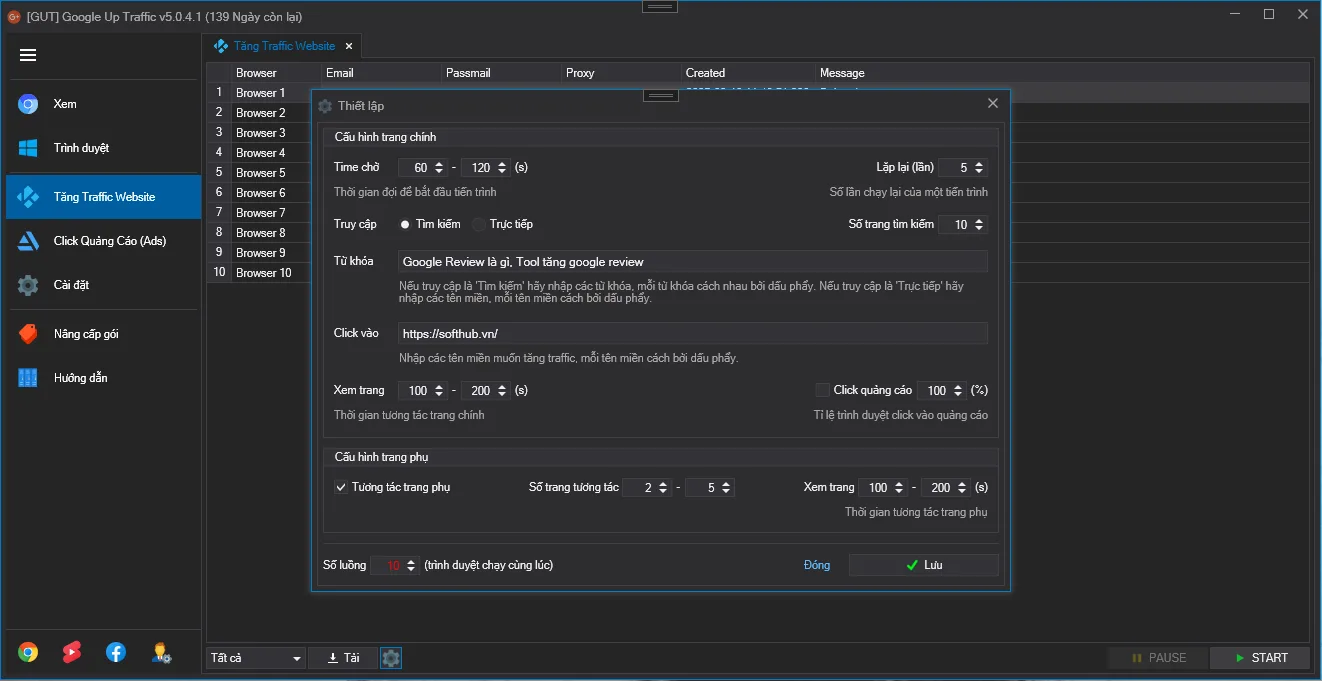Click the Click Quảng Cáo (Ads) icon
Image resolution: width=1322 pixels, height=681 pixels.
point(28,241)
